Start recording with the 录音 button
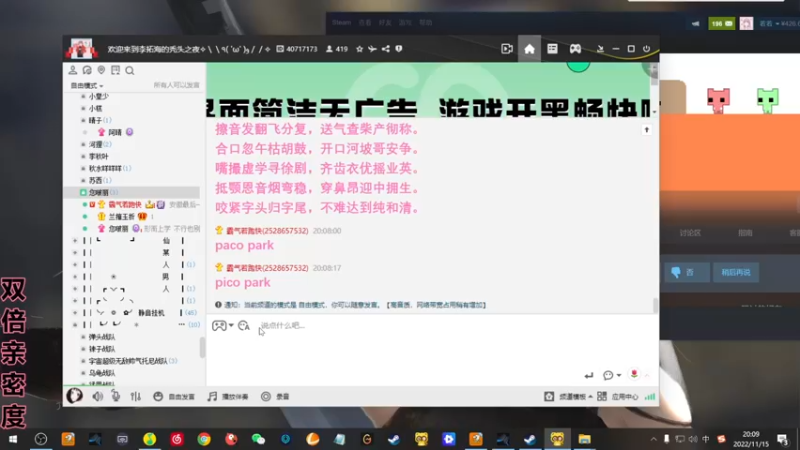Screen dimensions: 800x450 tap(275, 396)
